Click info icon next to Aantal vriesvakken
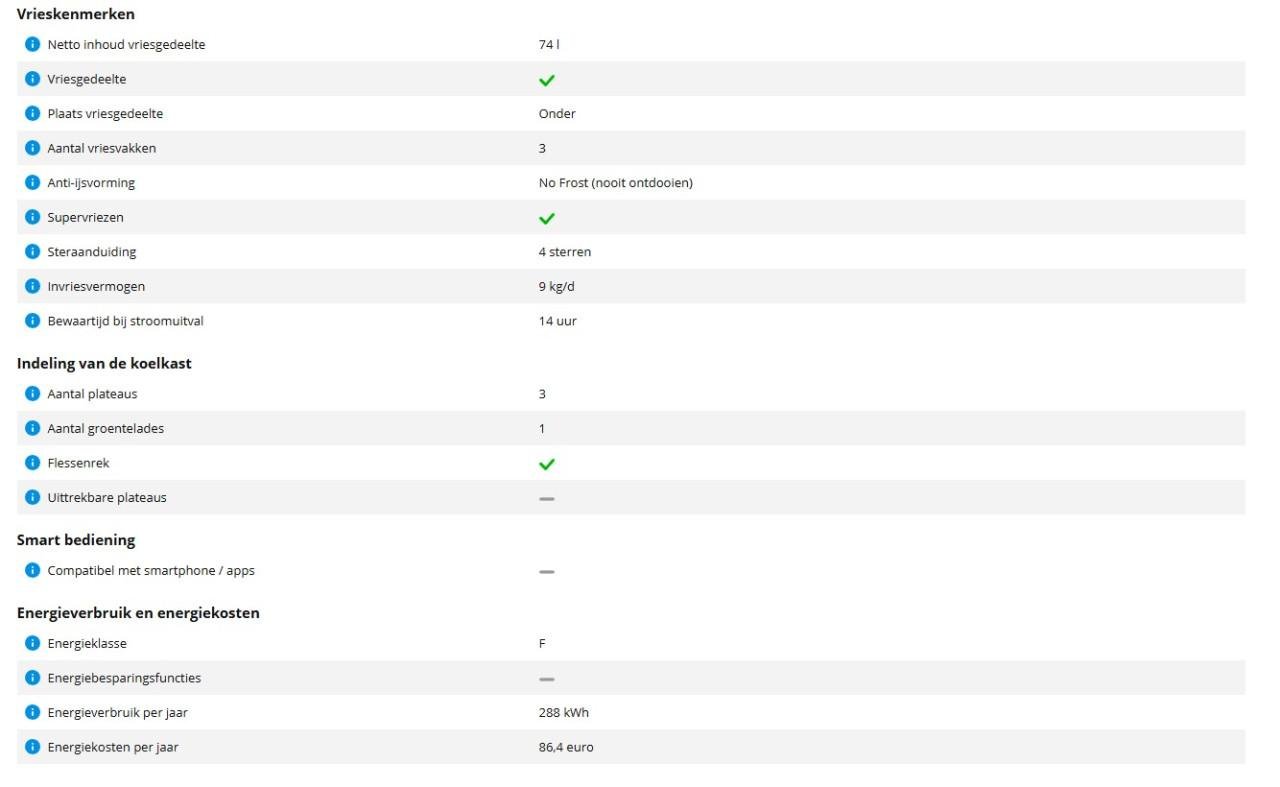 pos(32,149)
